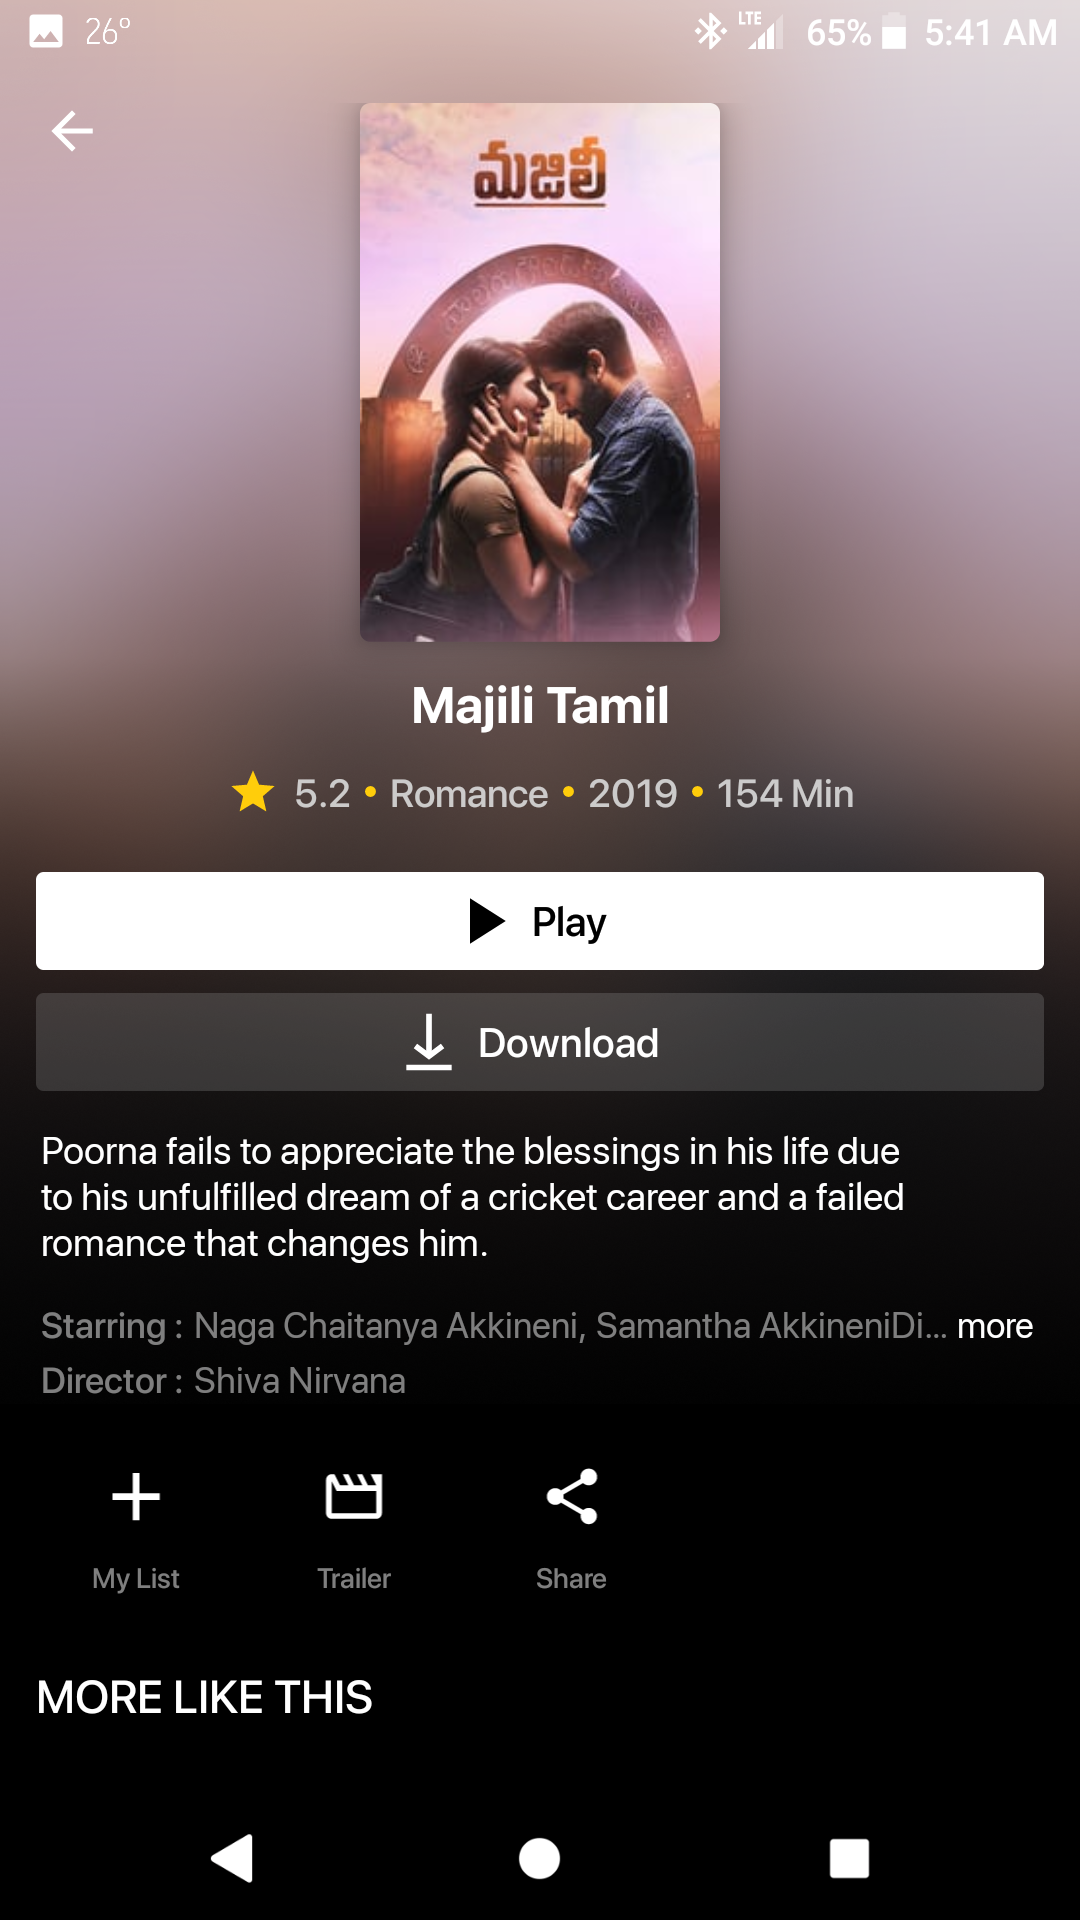The height and width of the screenshot is (1920, 1080).
Task: Open recent apps with square button
Action: [849, 1859]
